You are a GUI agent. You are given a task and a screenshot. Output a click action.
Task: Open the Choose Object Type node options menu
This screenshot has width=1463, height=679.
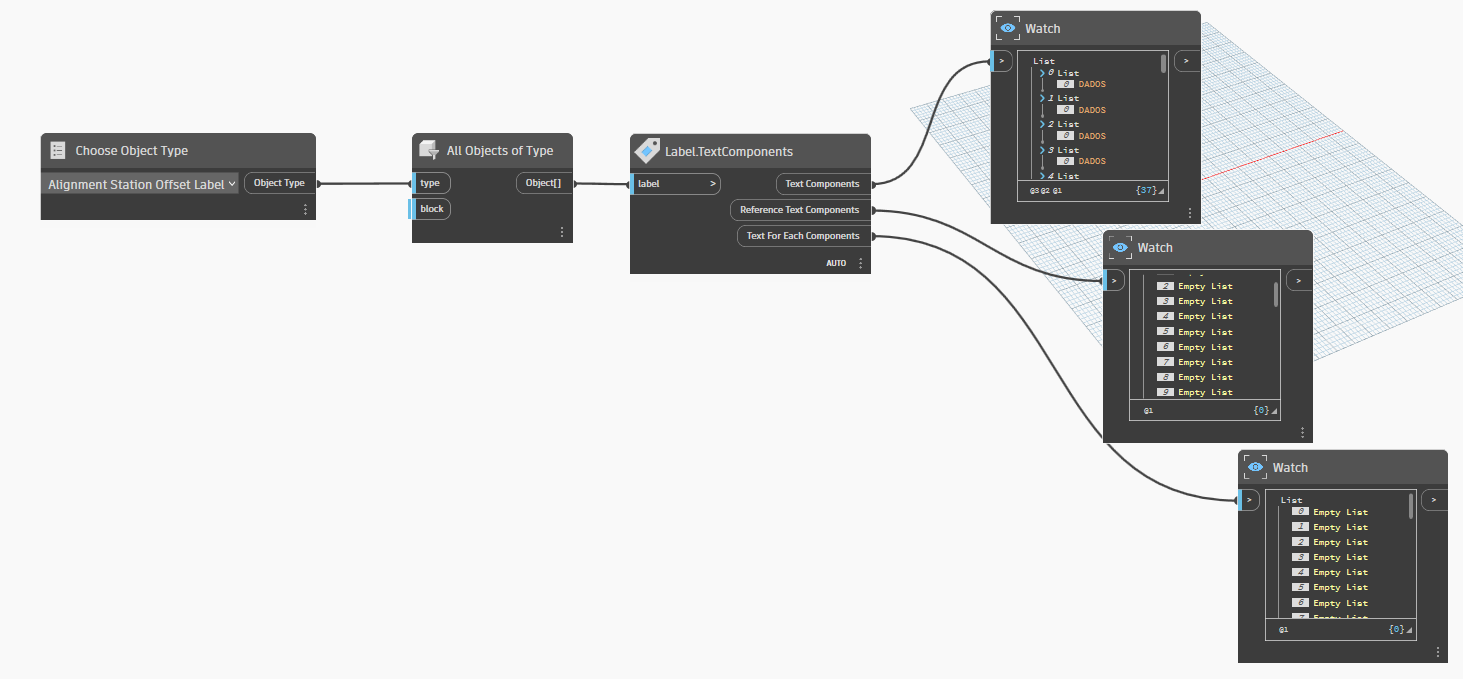tap(305, 209)
